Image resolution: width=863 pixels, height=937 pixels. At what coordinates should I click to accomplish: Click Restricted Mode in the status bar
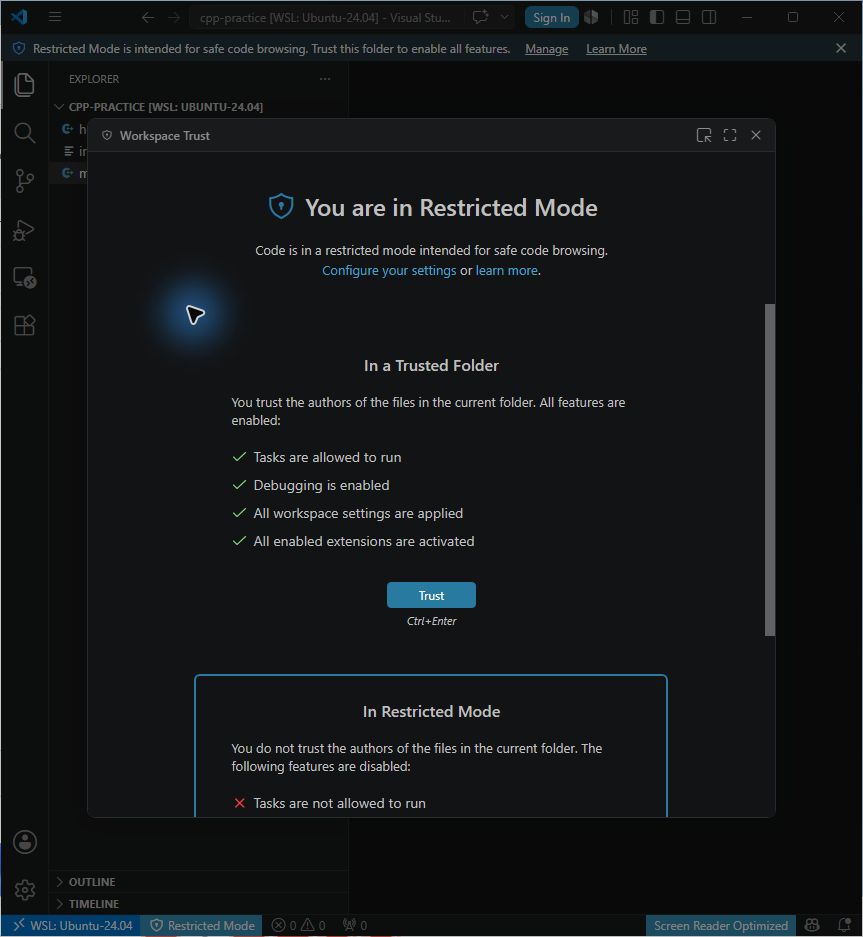[x=202, y=925]
